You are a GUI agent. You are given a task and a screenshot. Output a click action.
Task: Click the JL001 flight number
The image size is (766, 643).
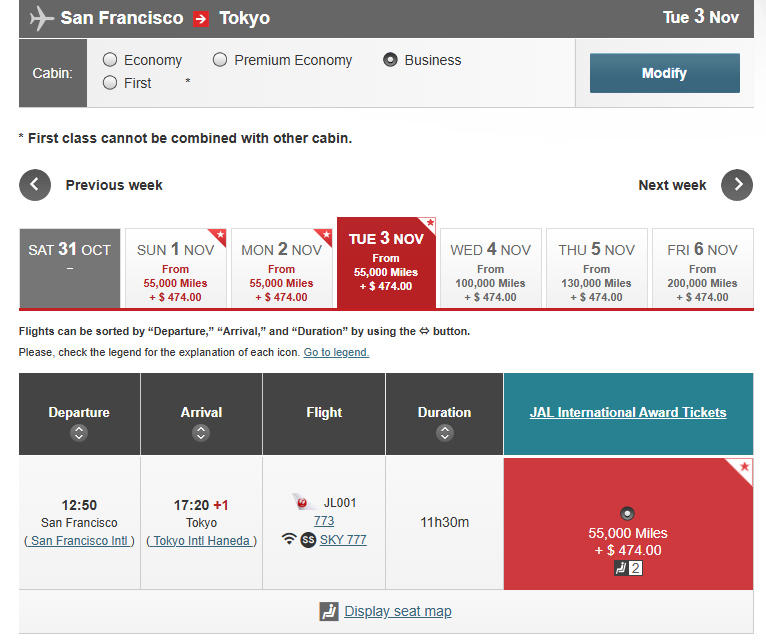340,503
